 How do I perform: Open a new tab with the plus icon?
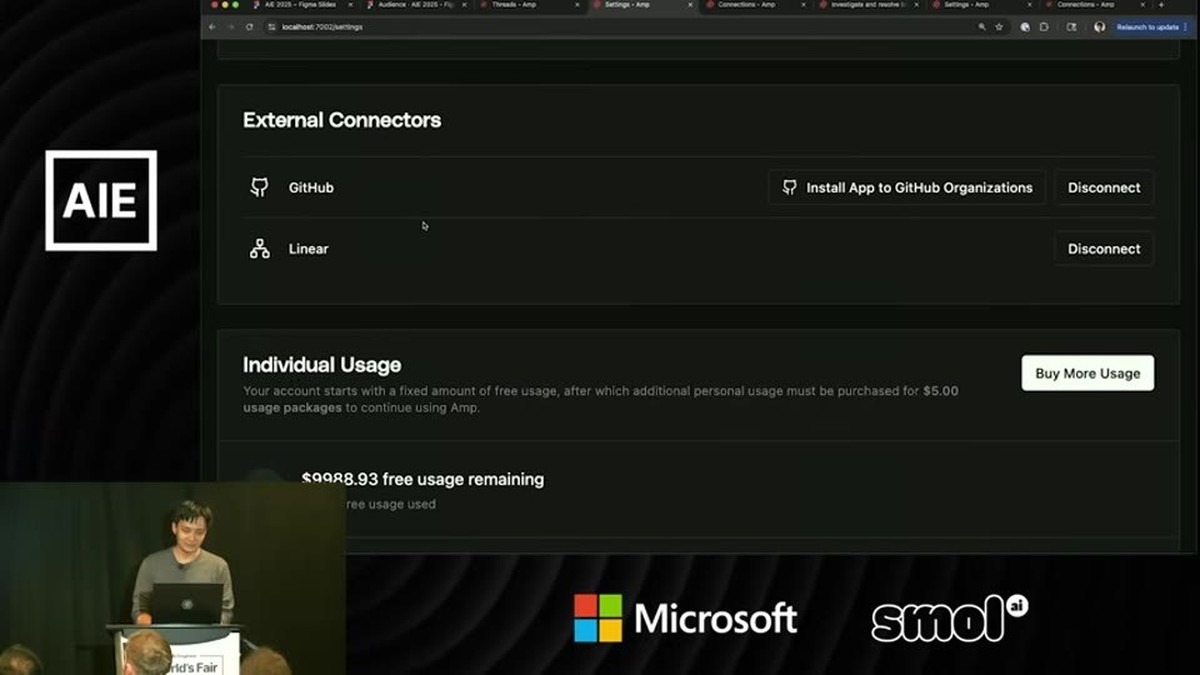click(x=1161, y=5)
